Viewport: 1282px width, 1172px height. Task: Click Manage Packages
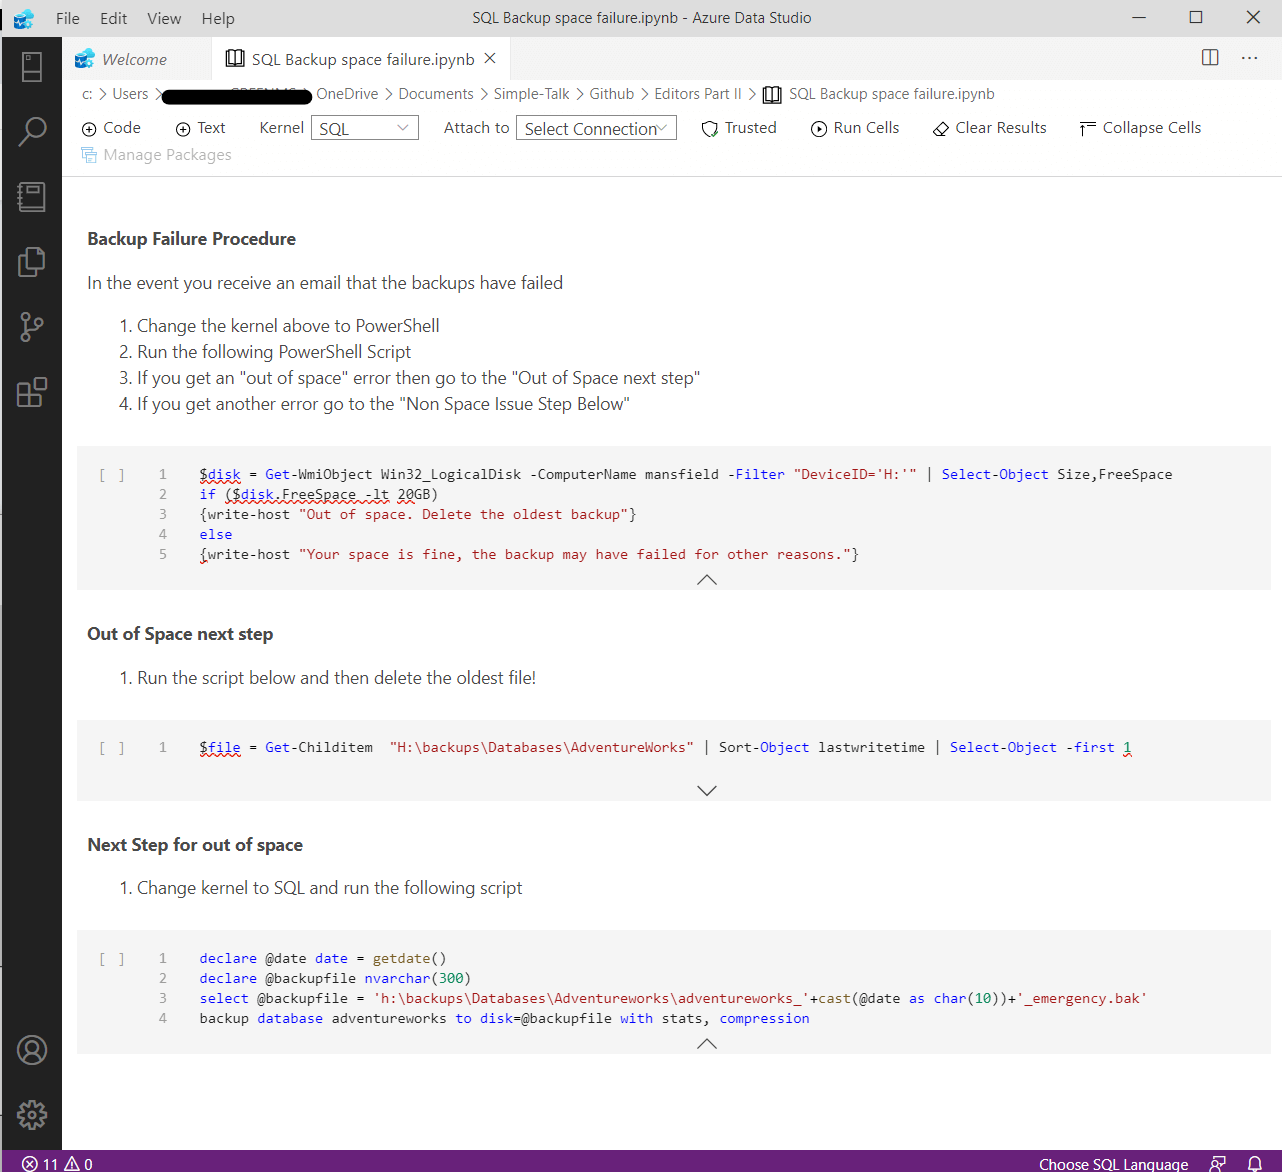click(157, 155)
